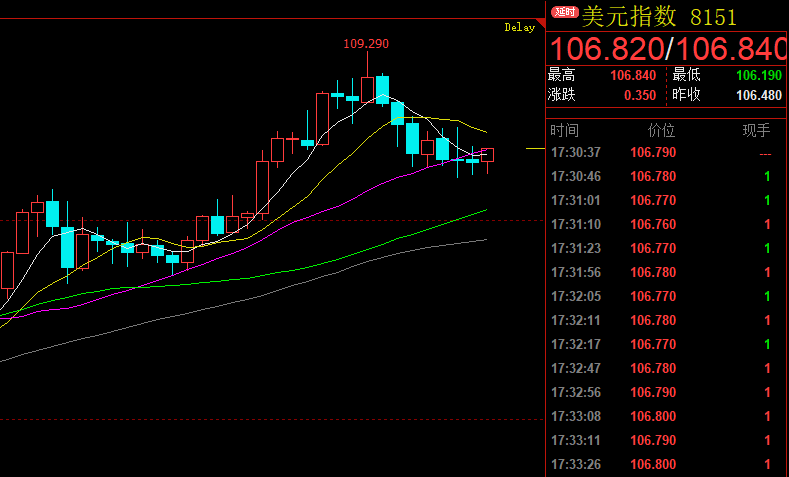Click the red corner triangle beside Delay
Viewport: 789px width, 477px height.
(541, 23)
